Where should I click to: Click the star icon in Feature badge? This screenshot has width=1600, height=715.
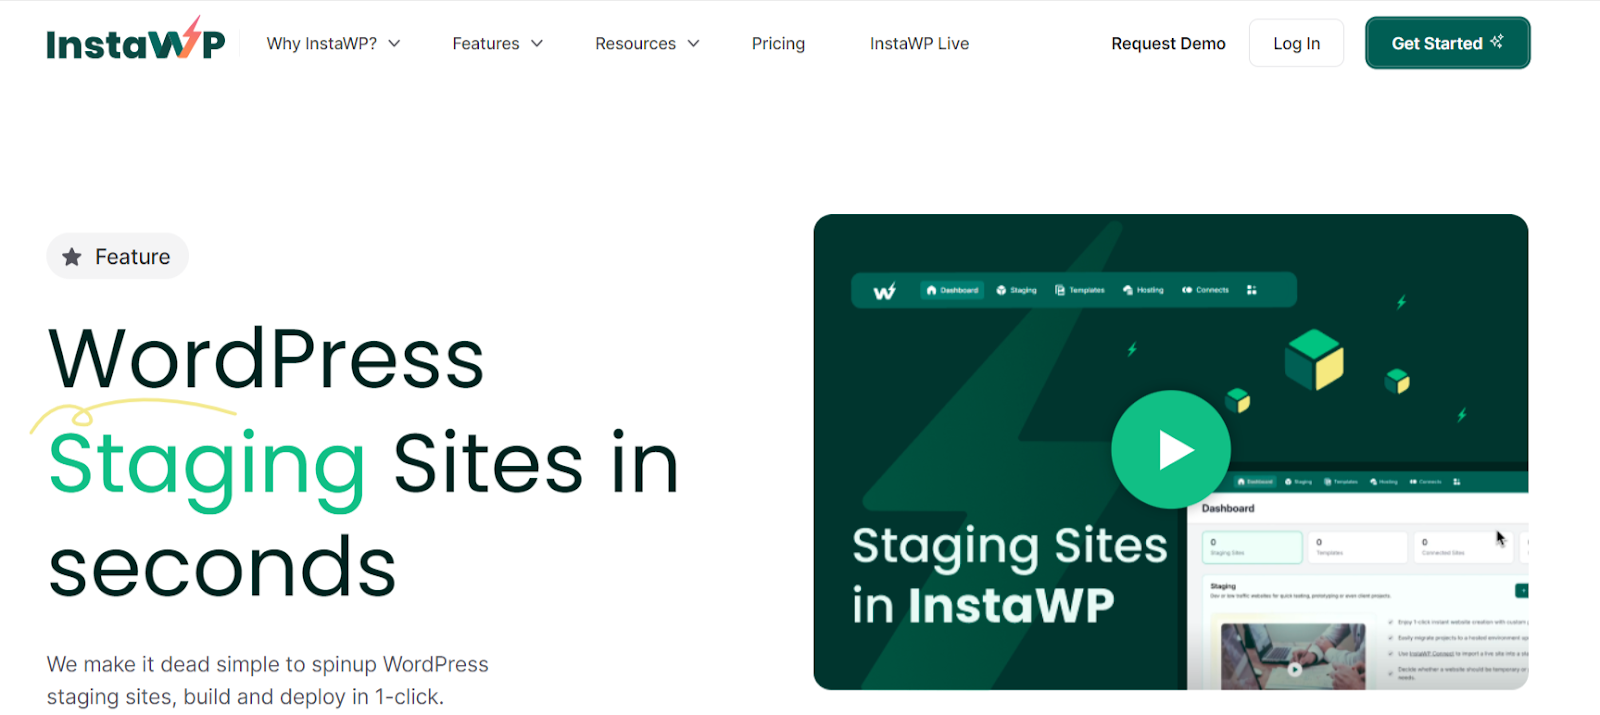(x=72, y=257)
